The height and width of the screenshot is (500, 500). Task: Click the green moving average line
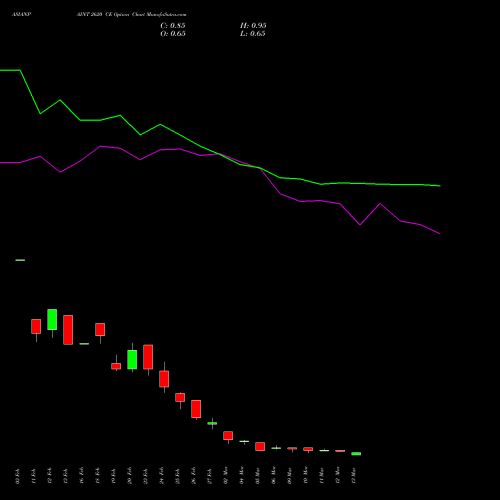pyautogui.click(x=220, y=154)
